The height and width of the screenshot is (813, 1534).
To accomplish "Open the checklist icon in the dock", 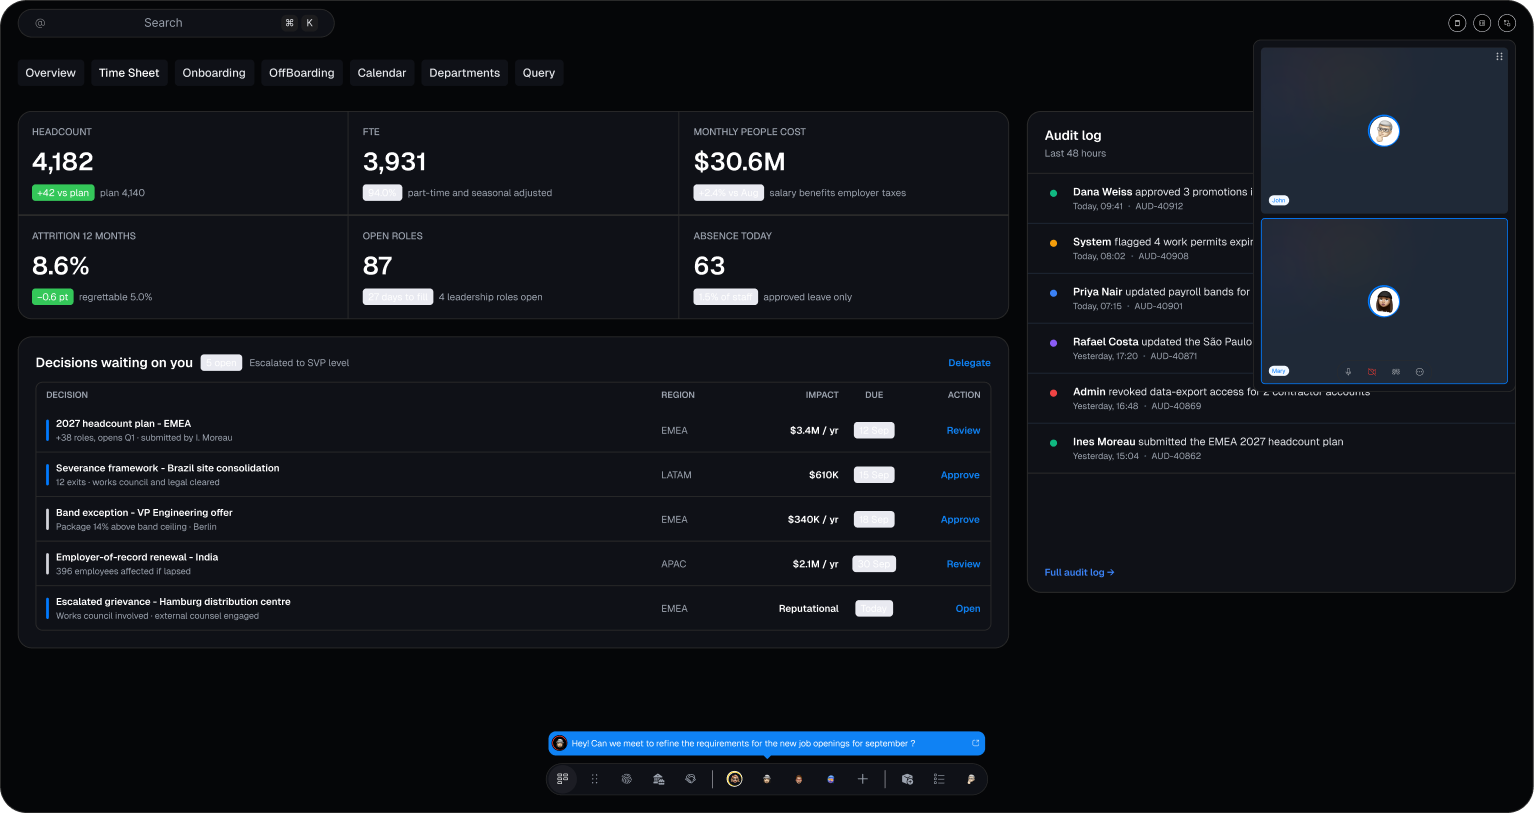I will coord(939,779).
